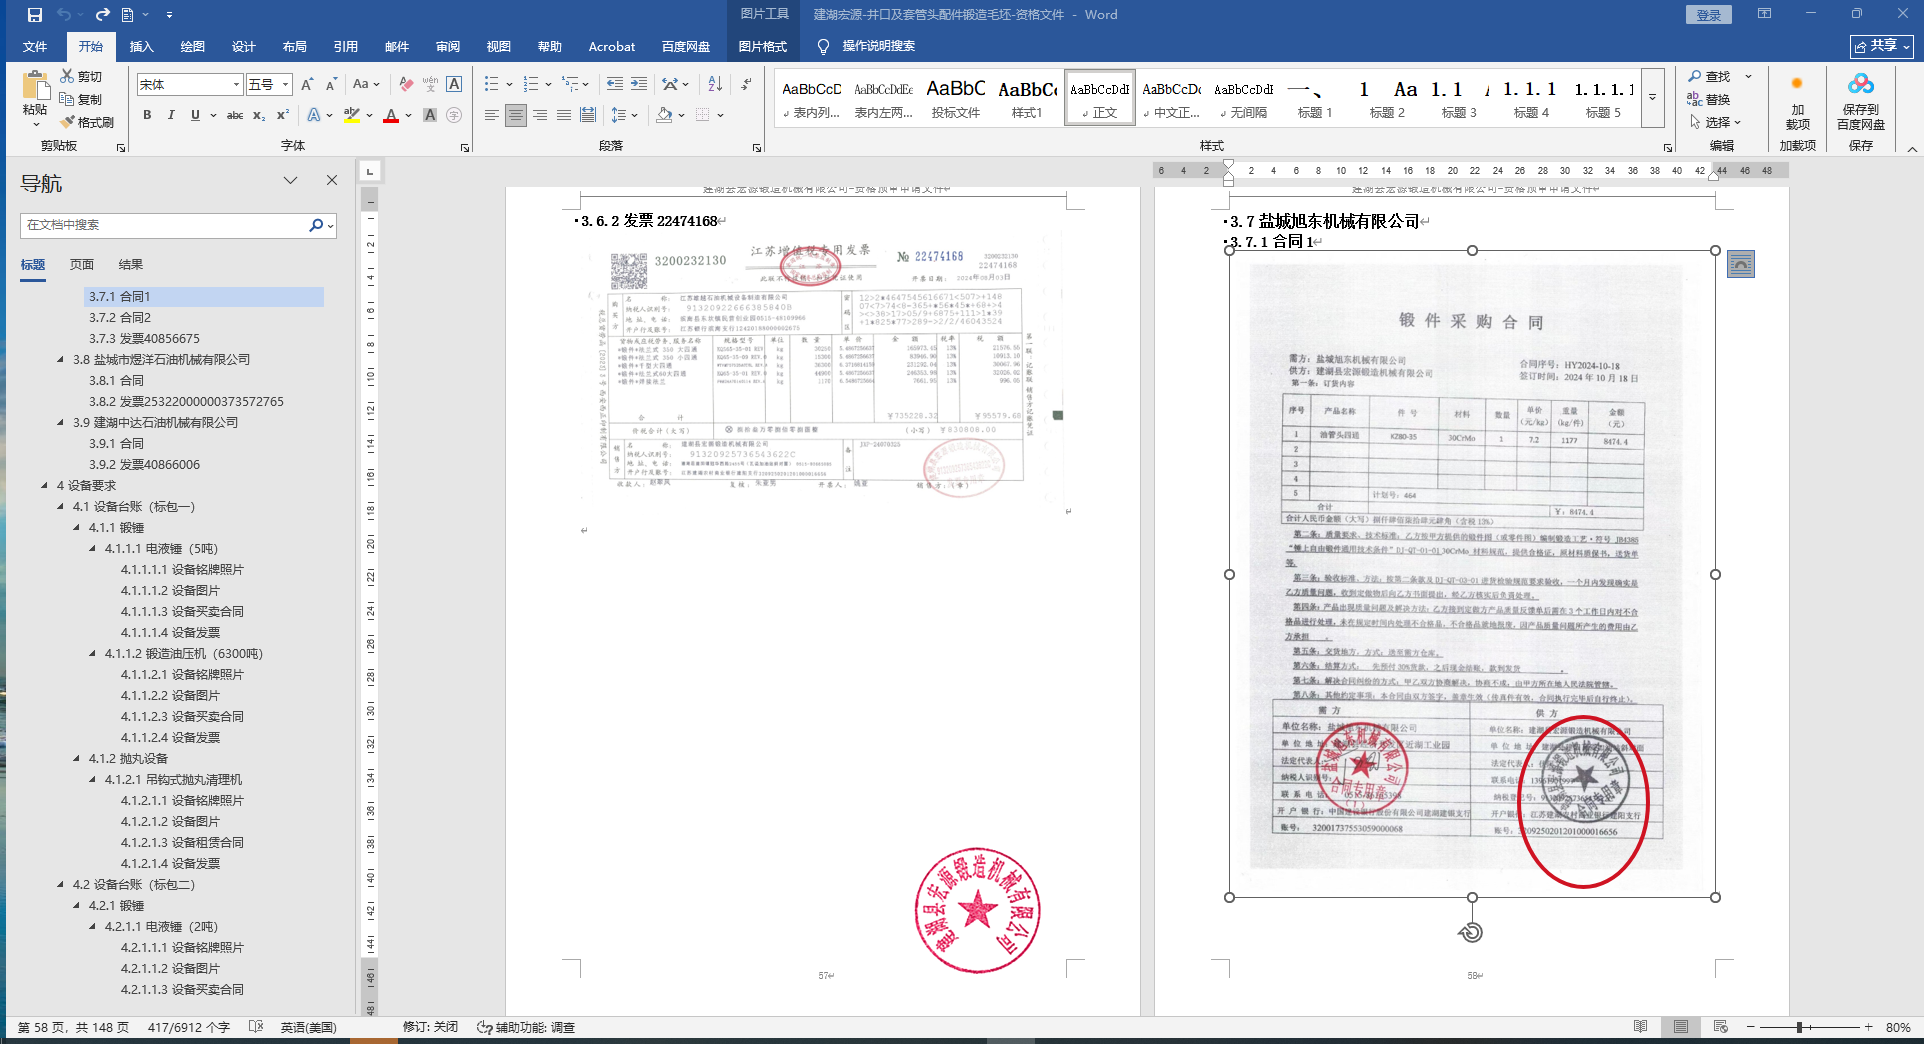1924x1044 pixels.
Task: Open the 审阅 ribbon tab
Action: pyautogui.click(x=447, y=46)
